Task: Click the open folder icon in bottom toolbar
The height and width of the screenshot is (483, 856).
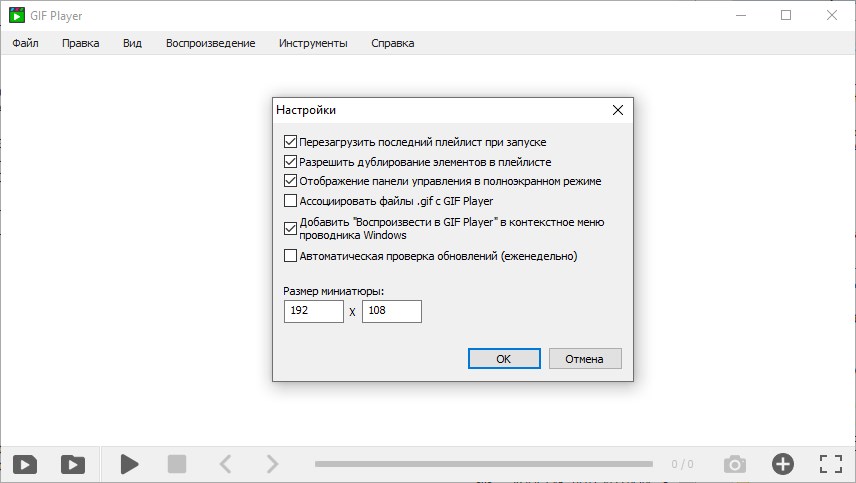Action: click(73, 464)
